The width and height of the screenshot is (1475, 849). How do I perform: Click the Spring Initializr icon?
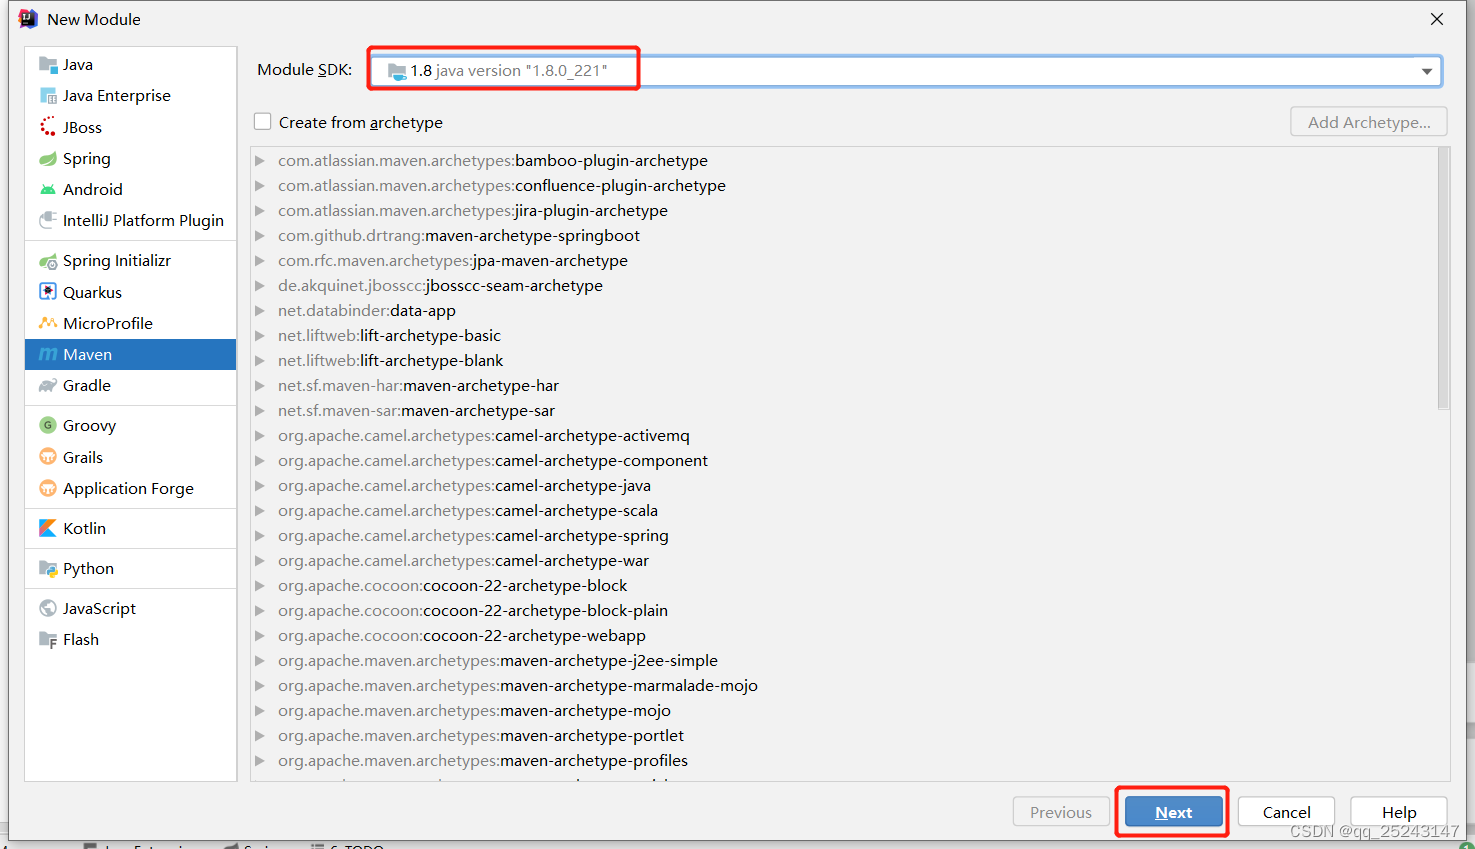click(x=48, y=261)
